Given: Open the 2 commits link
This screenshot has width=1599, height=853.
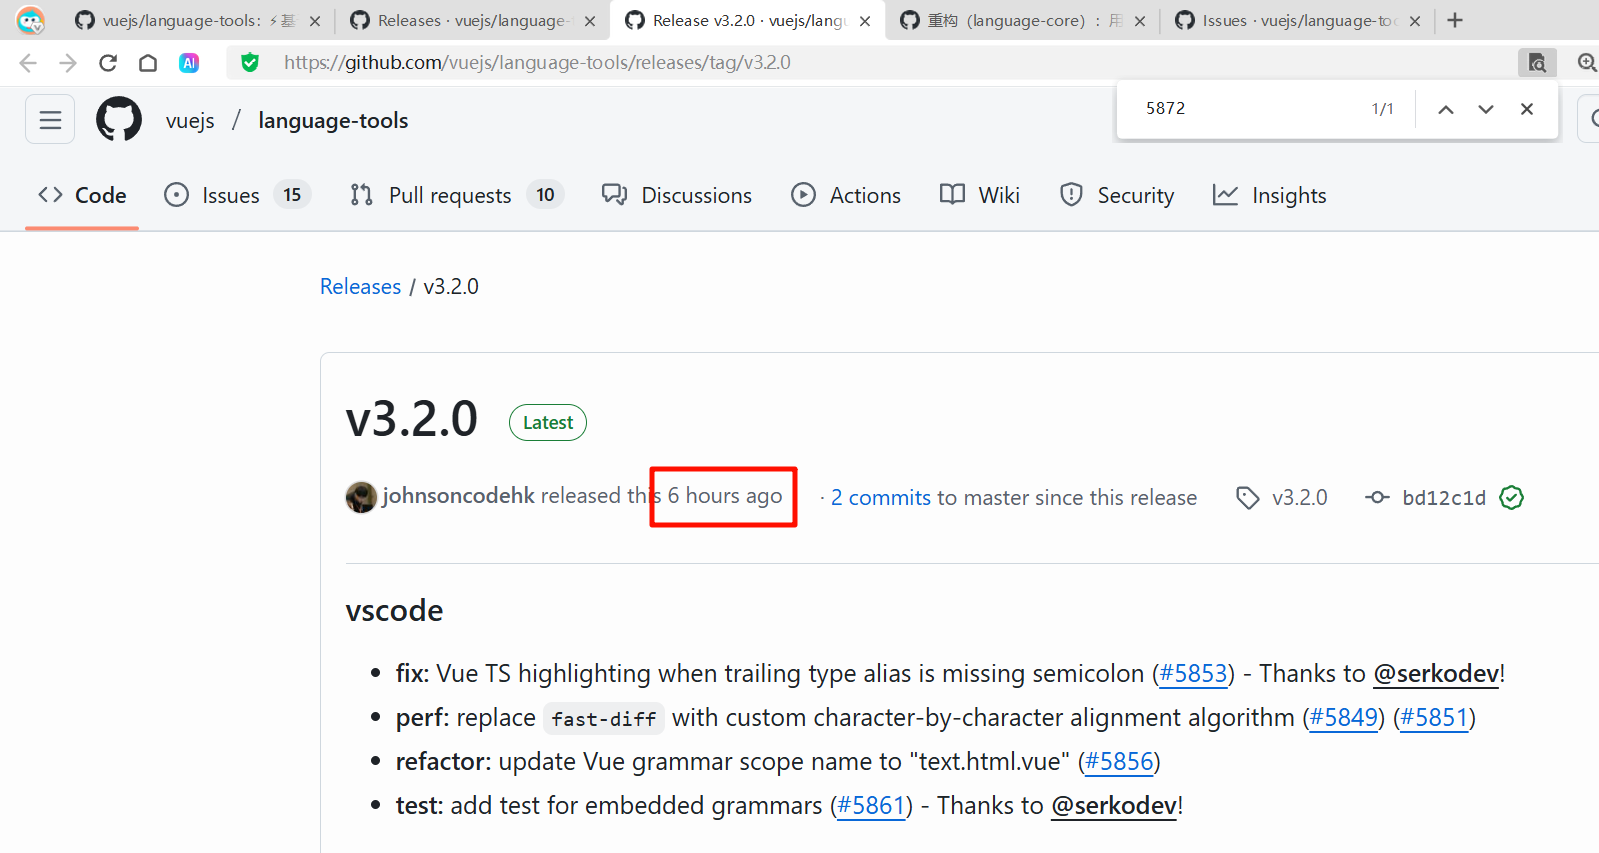Looking at the screenshot, I should [880, 498].
